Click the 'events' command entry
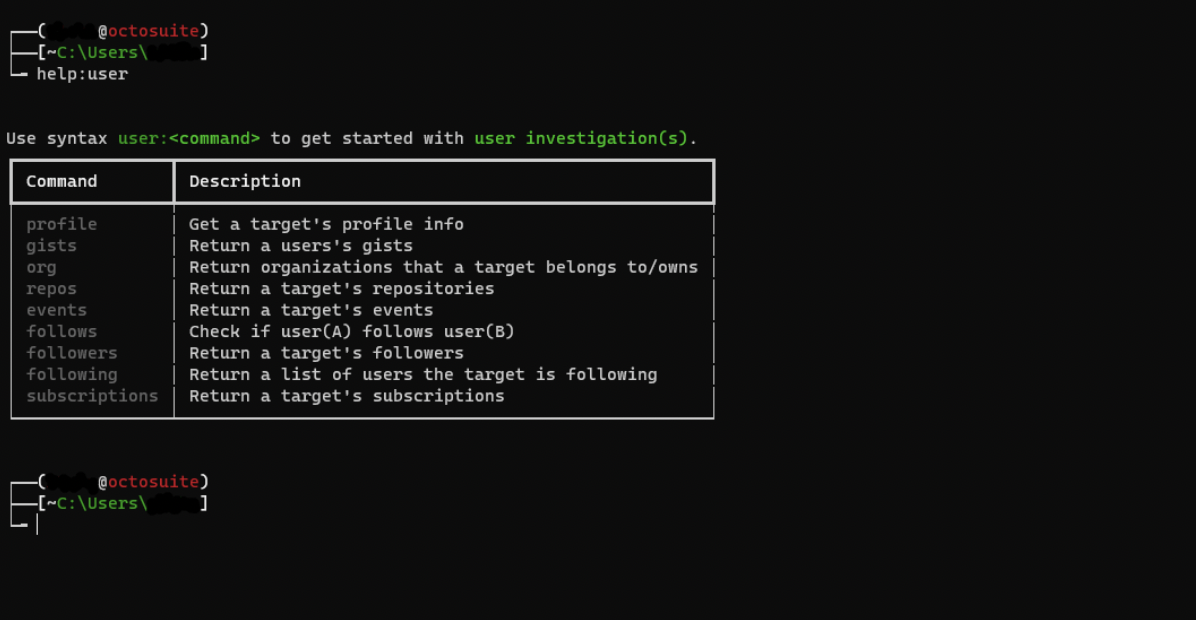The width and height of the screenshot is (1196, 620). pos(56,310)
